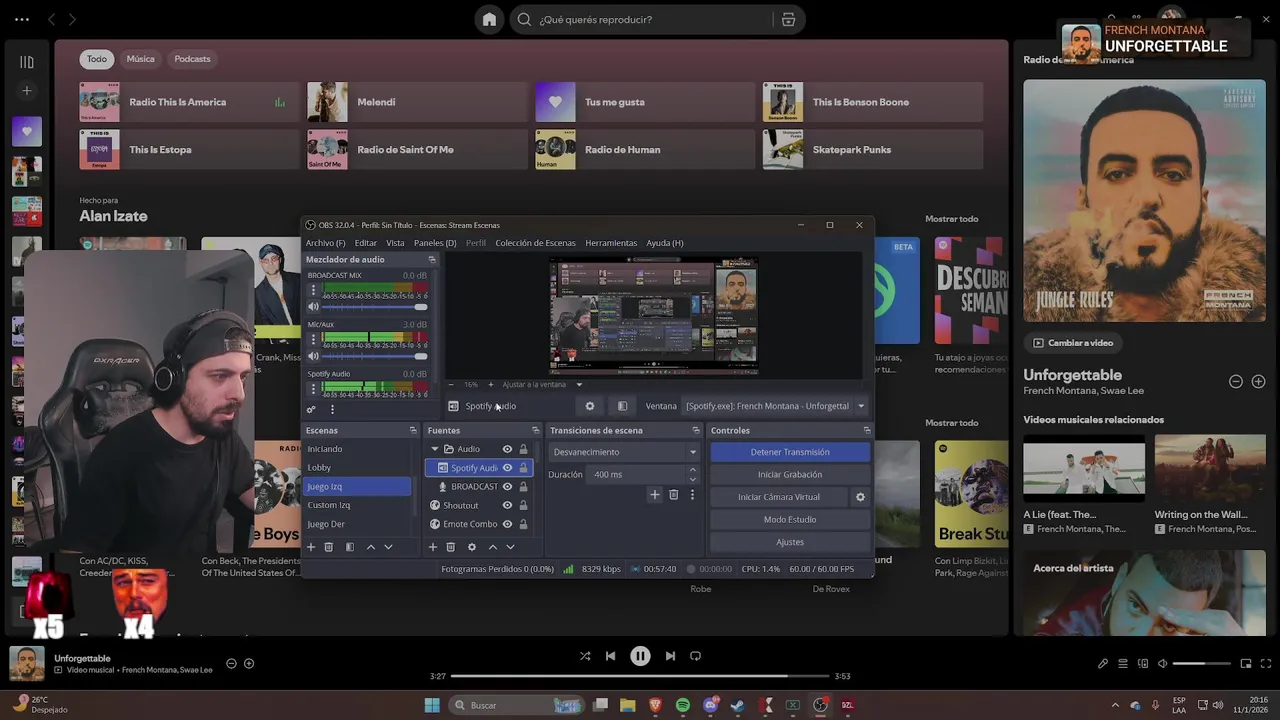Open the Paneles menu in OBS
The width and height of the screenshot is (1280, 720).
coord(435,243)
